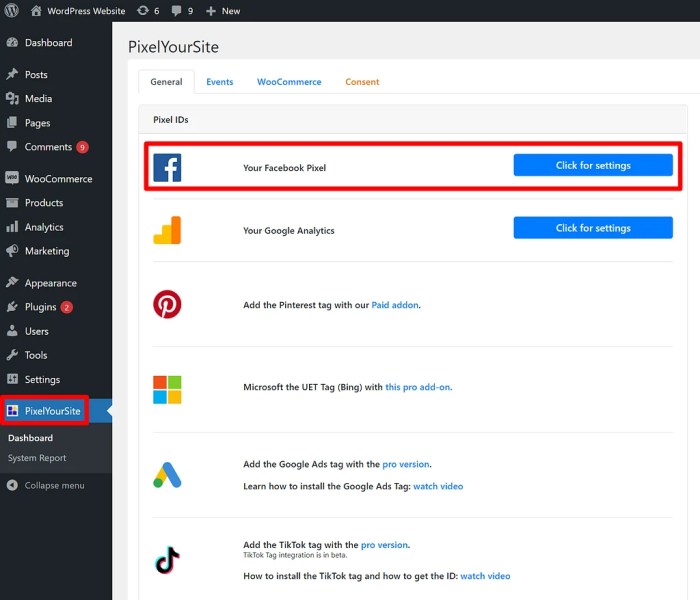Click the Google Analytics logo icon
Viewport: 700px width, 600px height.
(x=167, y=230)
